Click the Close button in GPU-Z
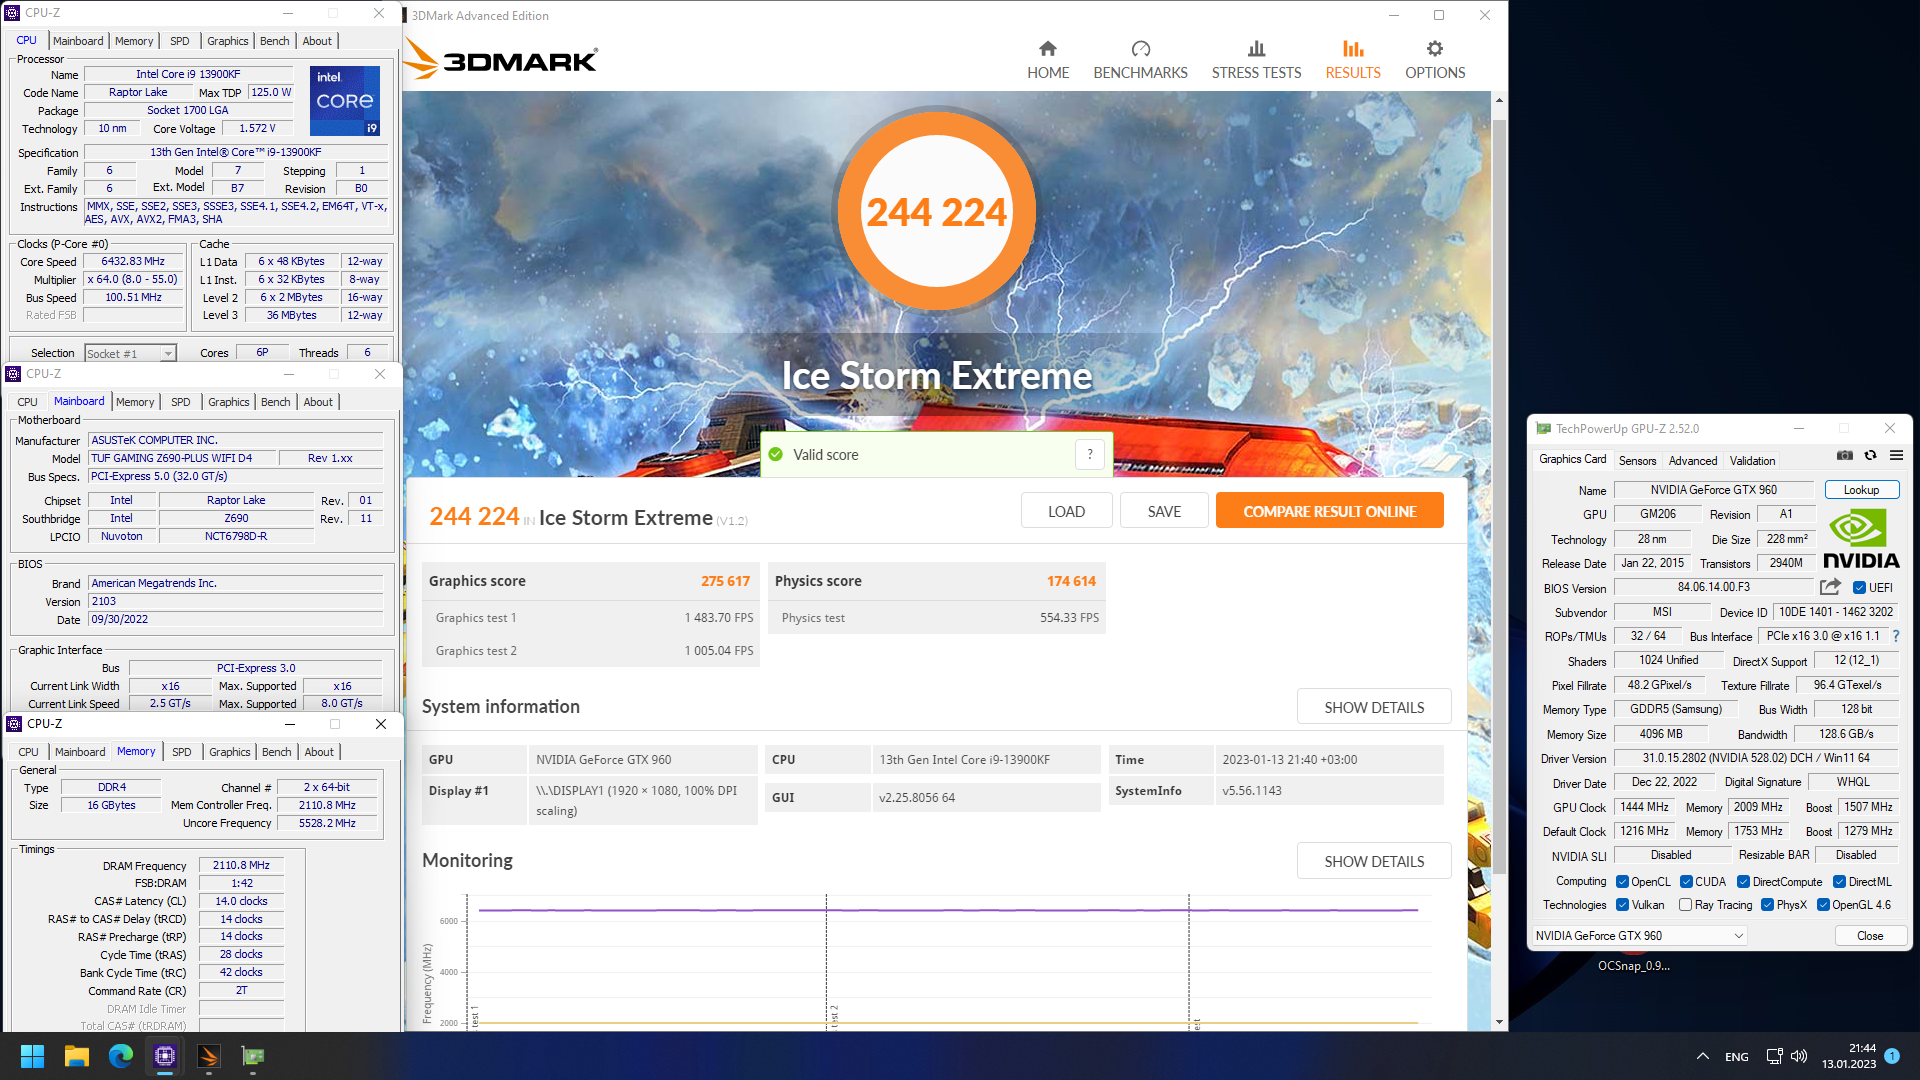The width and height of the screenshot is (1920, 1080). click(x=1869, y=936)
